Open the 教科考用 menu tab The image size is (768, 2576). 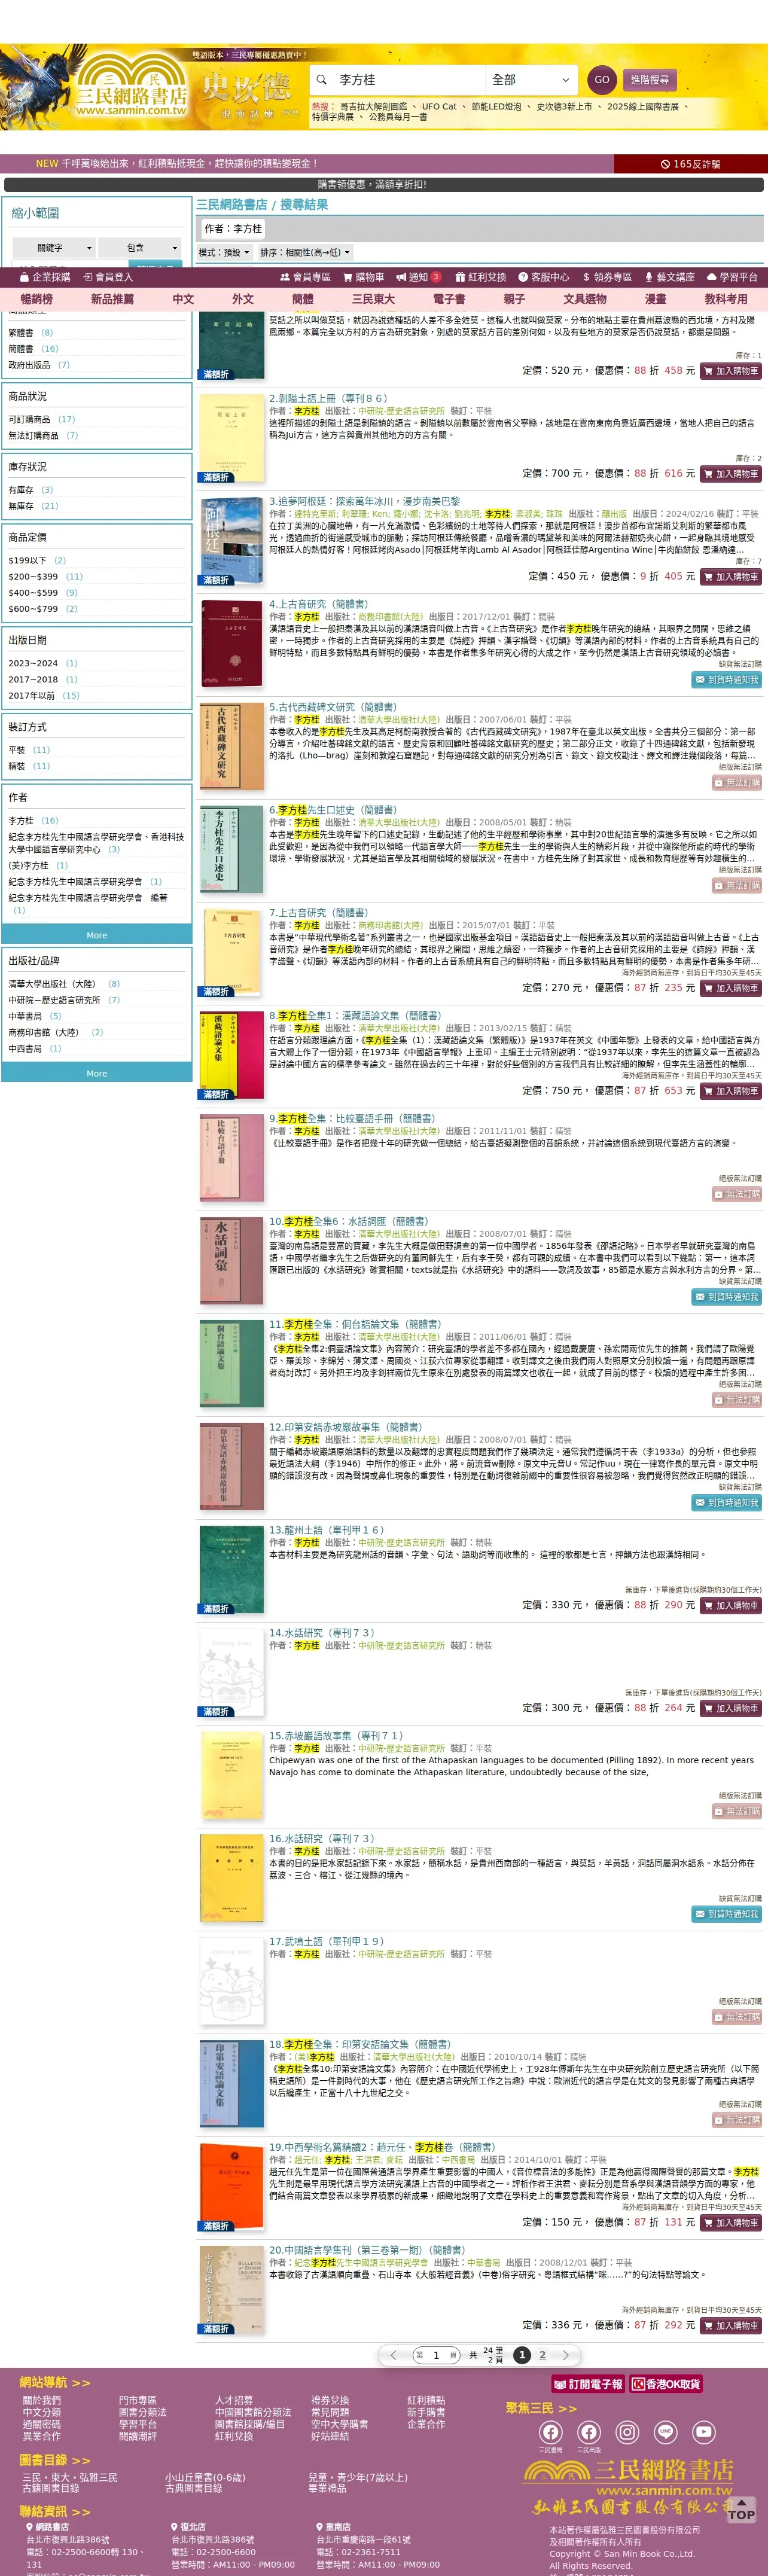(726, 299)
